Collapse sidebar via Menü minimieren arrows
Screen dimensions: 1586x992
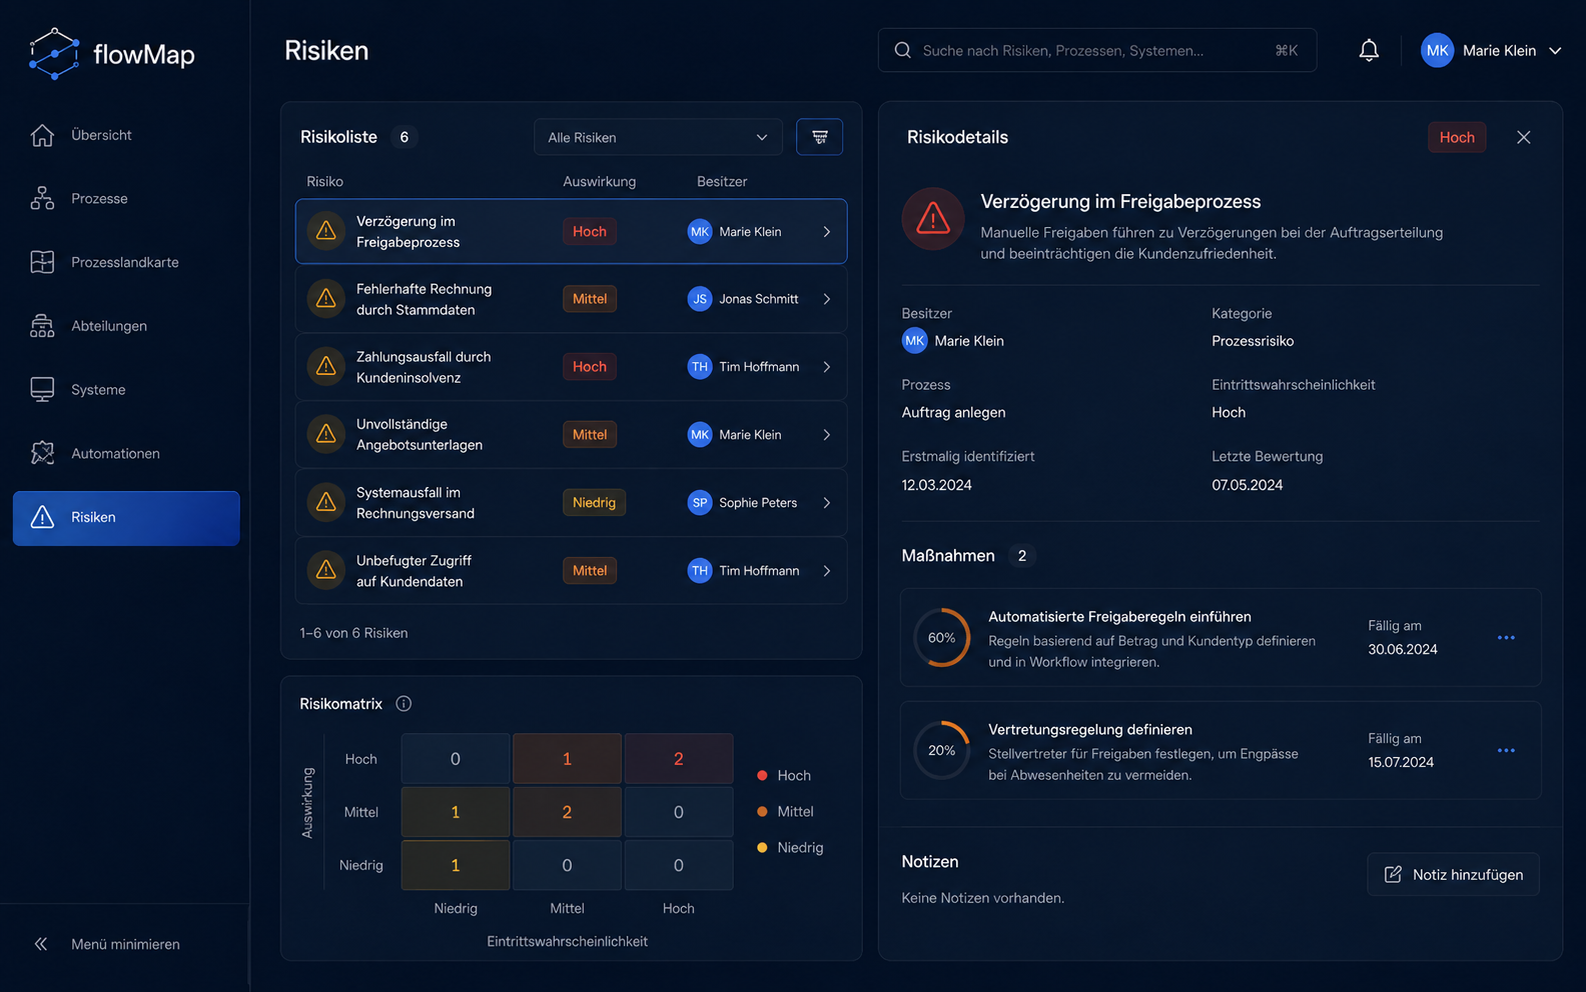(x=41, y=944)
